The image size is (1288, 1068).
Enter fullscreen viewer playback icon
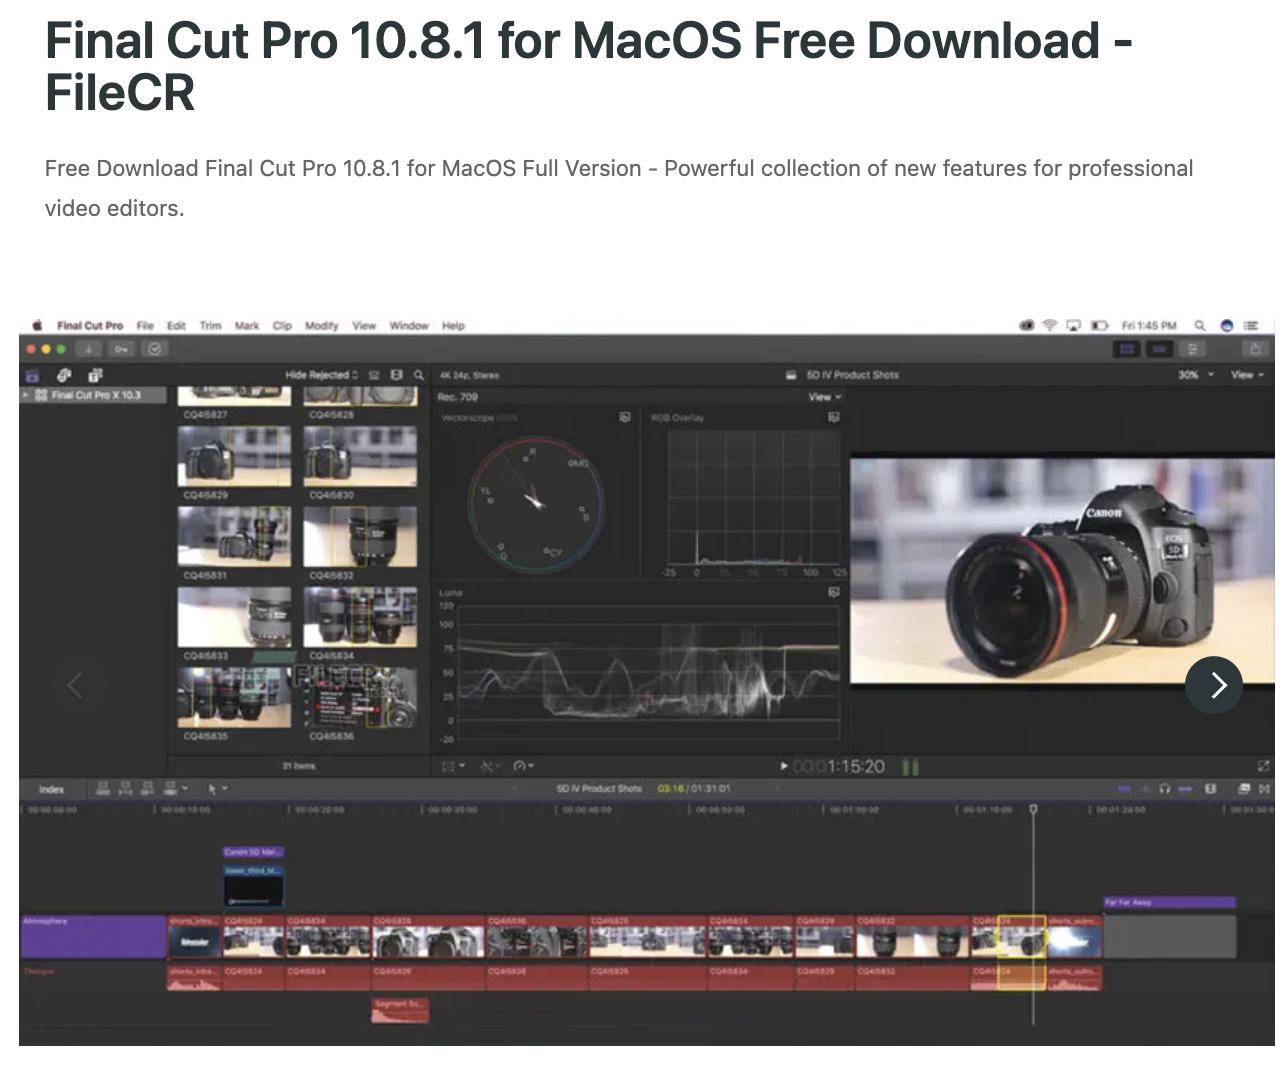pyautogui.click(x=1263, y=766)
